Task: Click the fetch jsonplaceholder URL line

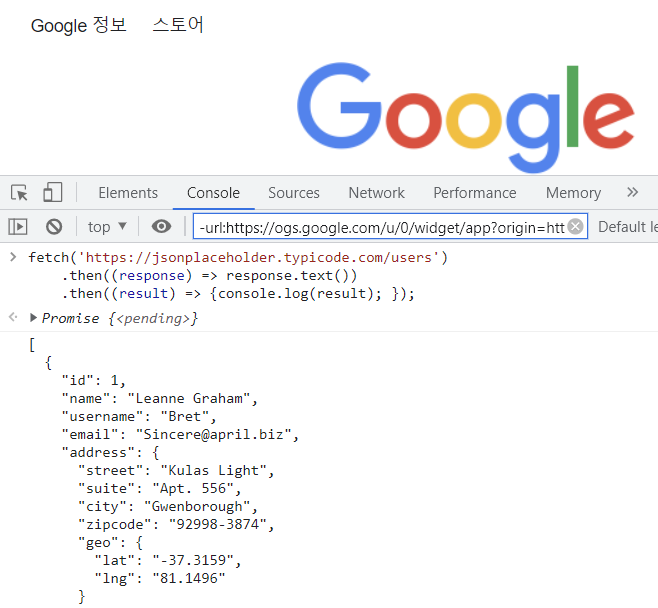Action: point(238,257)
